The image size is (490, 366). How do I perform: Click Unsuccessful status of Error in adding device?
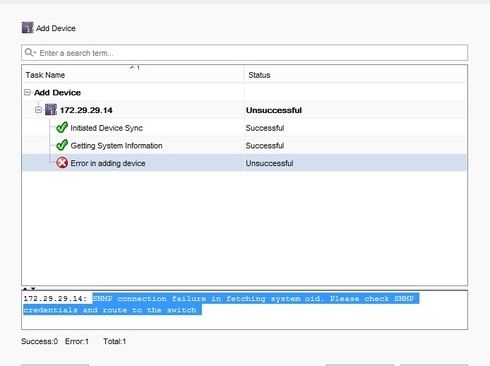coord(269,163)
